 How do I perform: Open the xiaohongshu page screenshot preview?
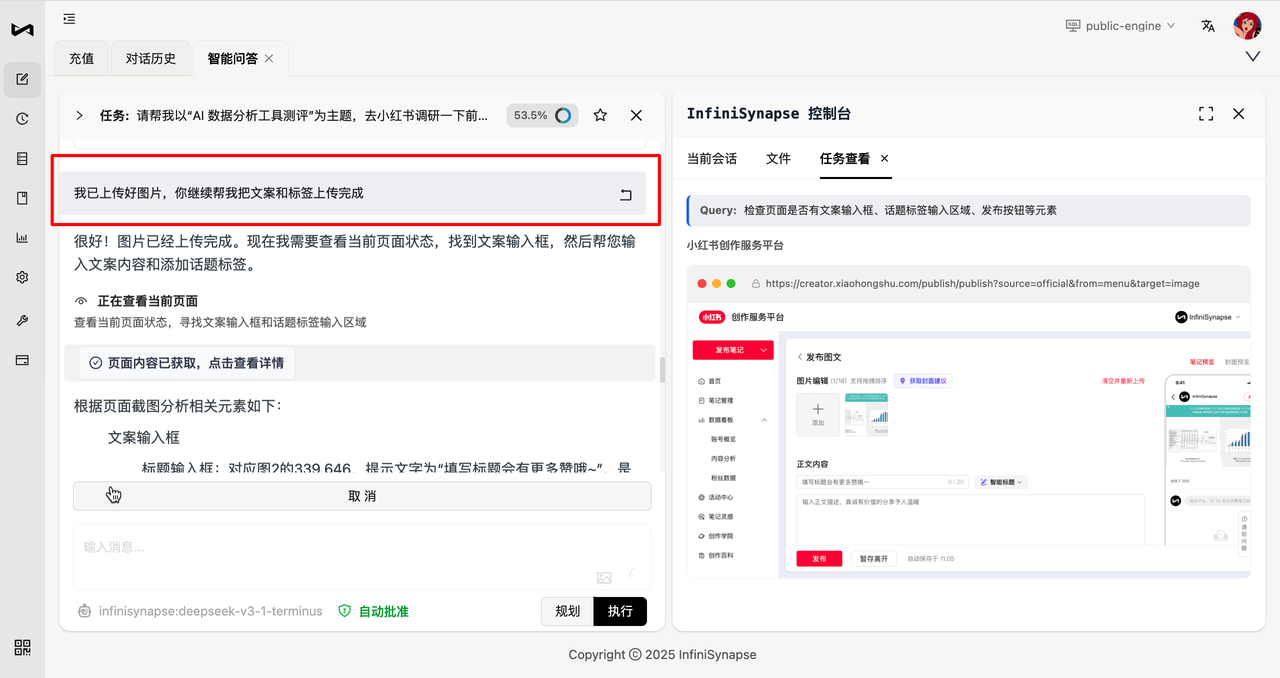[x=968, y=422]
